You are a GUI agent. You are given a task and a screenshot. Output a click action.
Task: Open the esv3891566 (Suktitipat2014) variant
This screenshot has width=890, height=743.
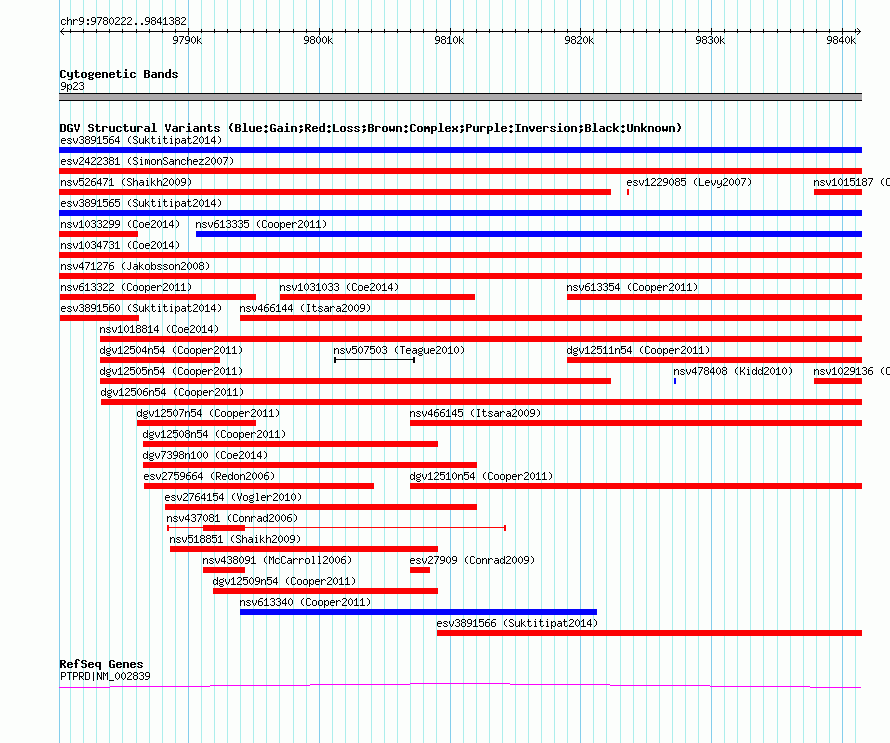pyautogui.click(x=517, y=623)
